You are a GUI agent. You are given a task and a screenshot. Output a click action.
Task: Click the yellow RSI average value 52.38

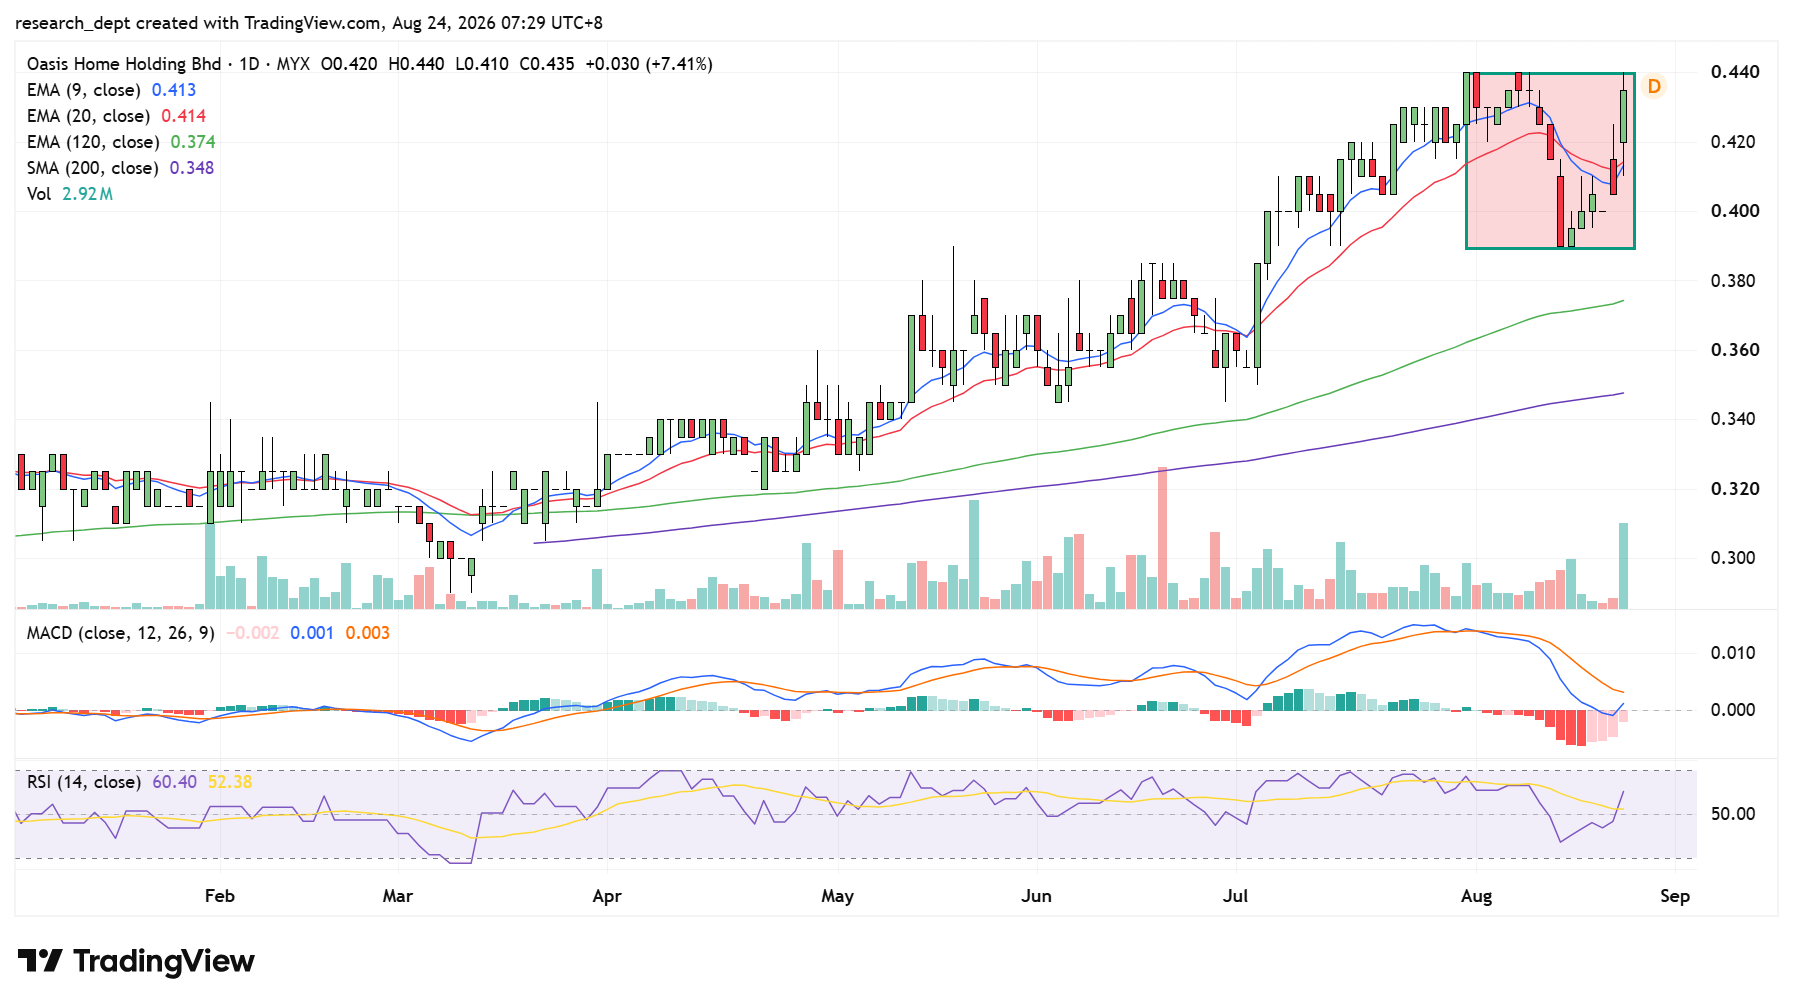tap(230, 782)
